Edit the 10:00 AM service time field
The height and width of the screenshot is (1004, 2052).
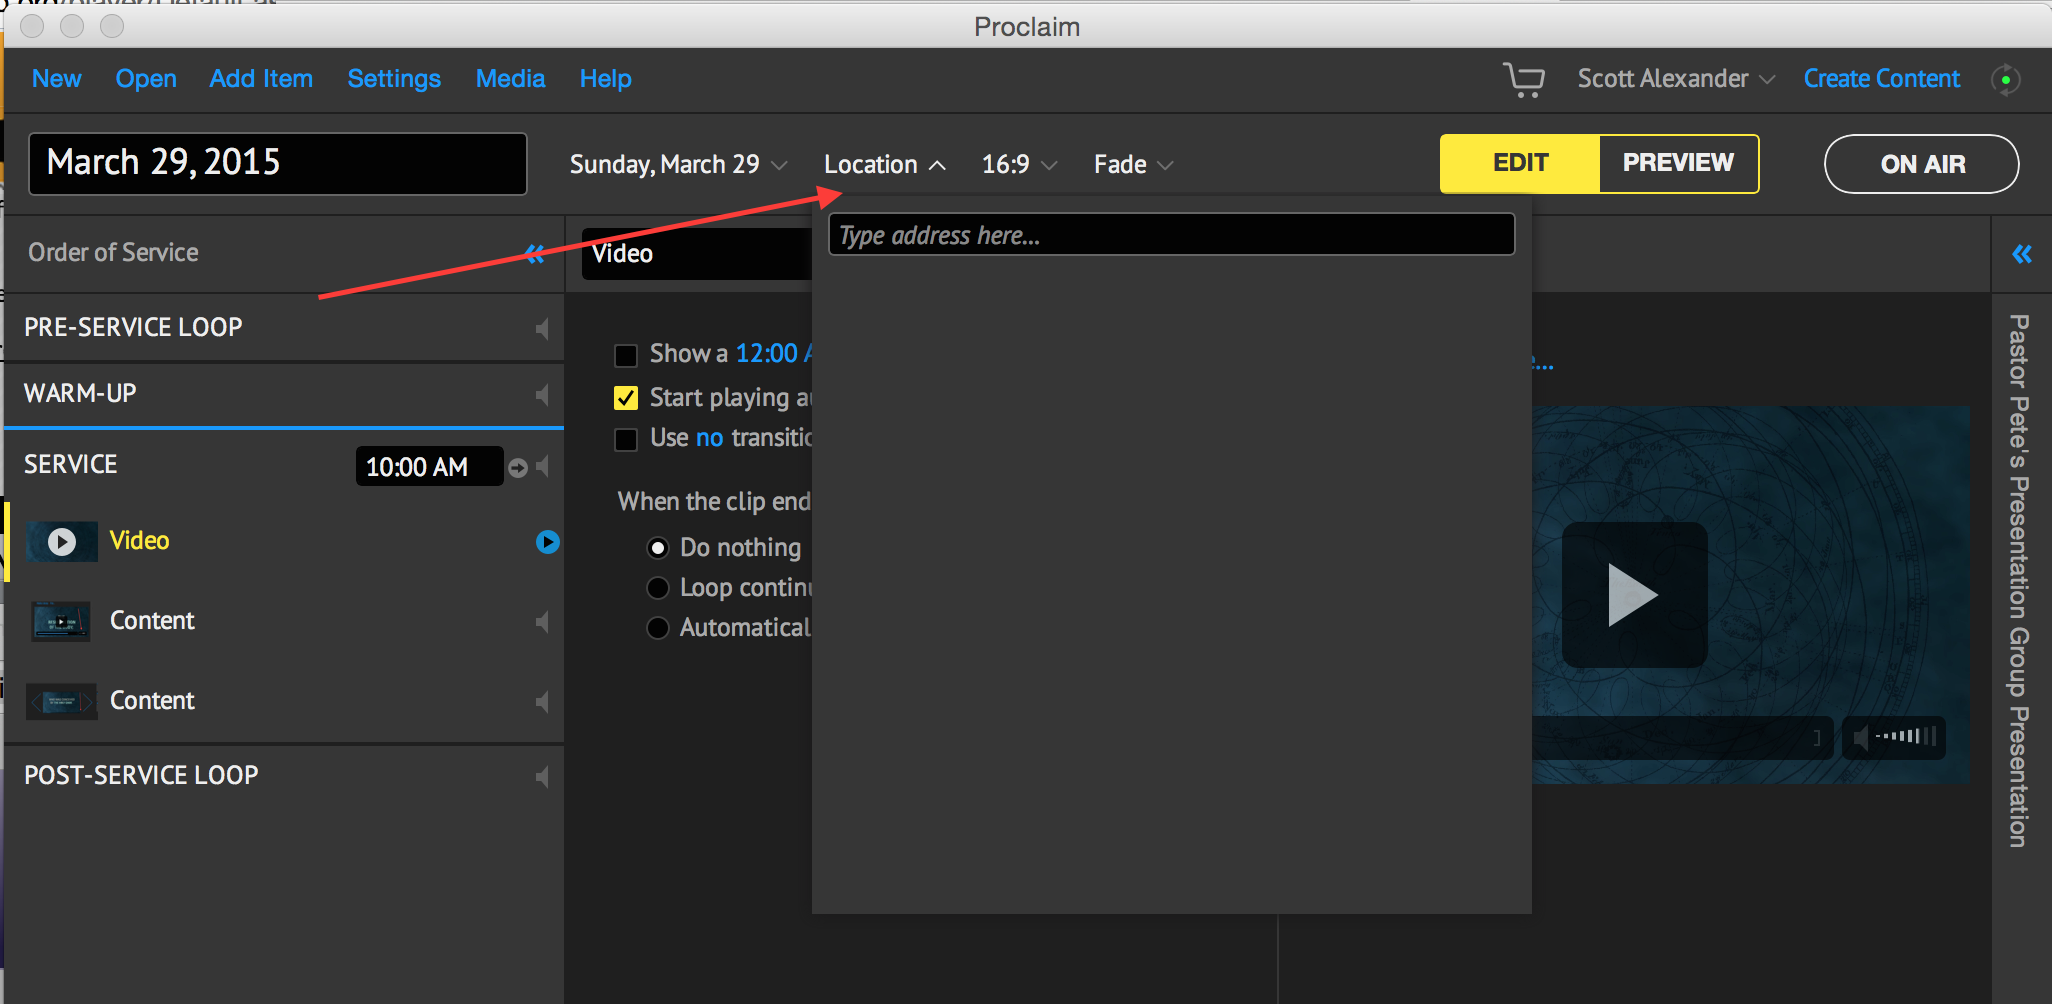[x=429, y=467]
